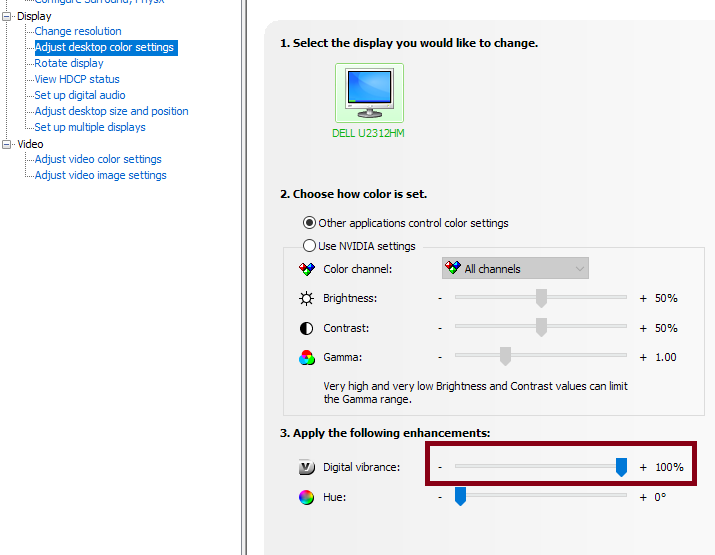This screenshot has height=555, width=715.
Task: Open Adjust video image settings page
Action: point(100,175)
